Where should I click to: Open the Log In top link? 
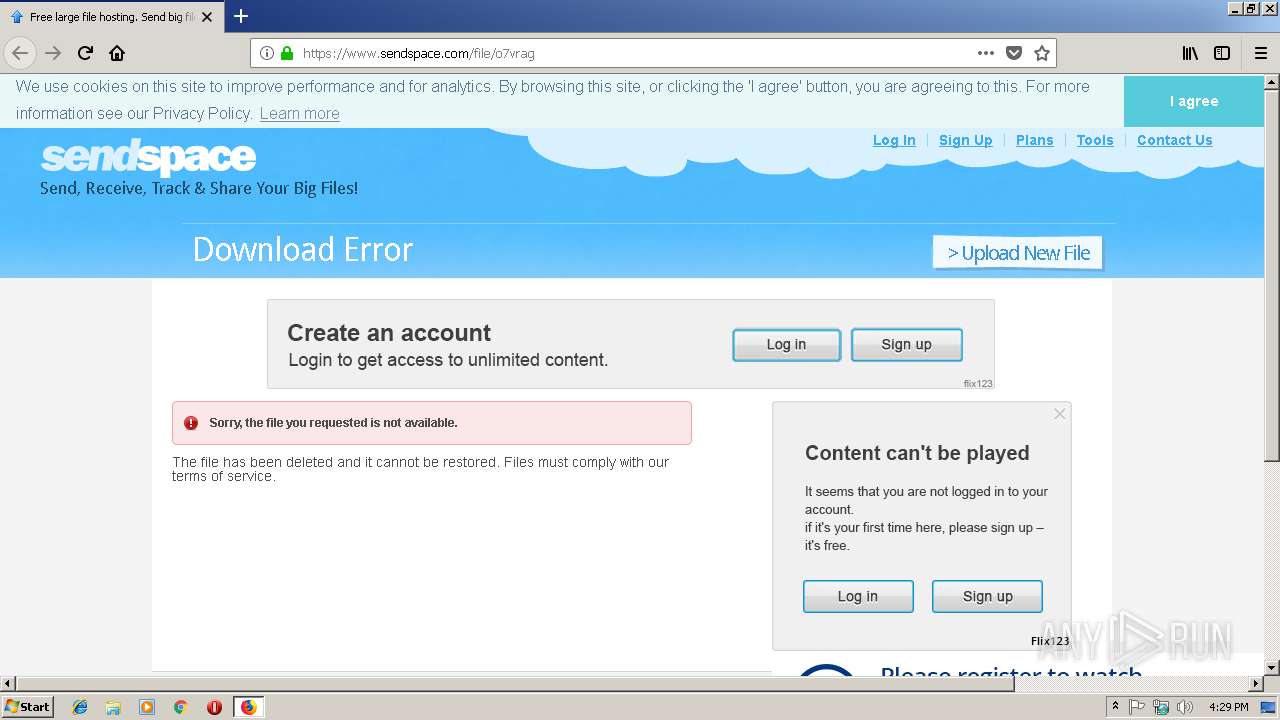894,140
